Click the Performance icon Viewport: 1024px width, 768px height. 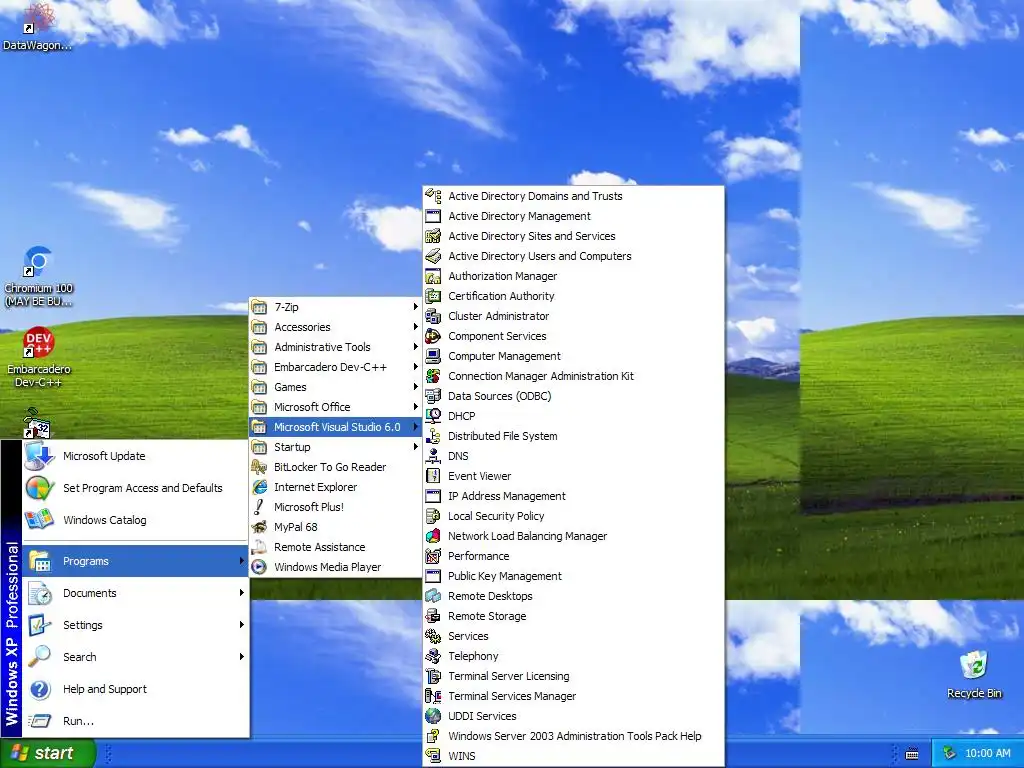(x=433, y=556)
